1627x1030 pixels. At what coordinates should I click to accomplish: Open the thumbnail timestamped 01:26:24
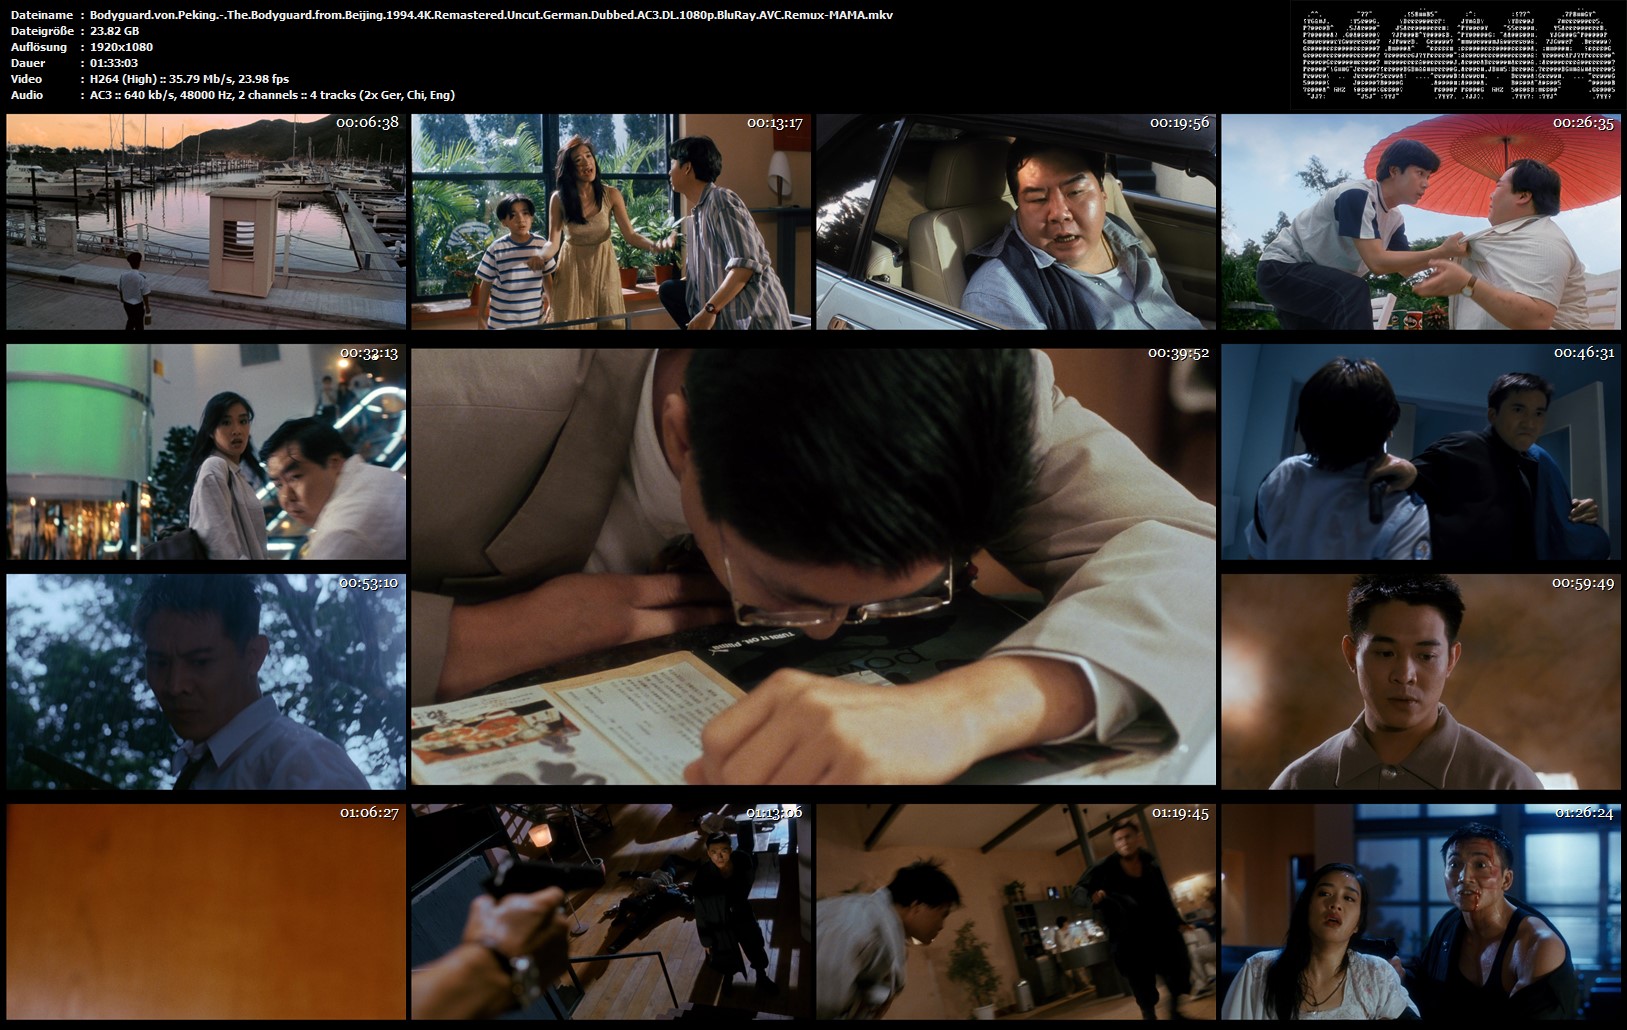(x=1421, y=912)
